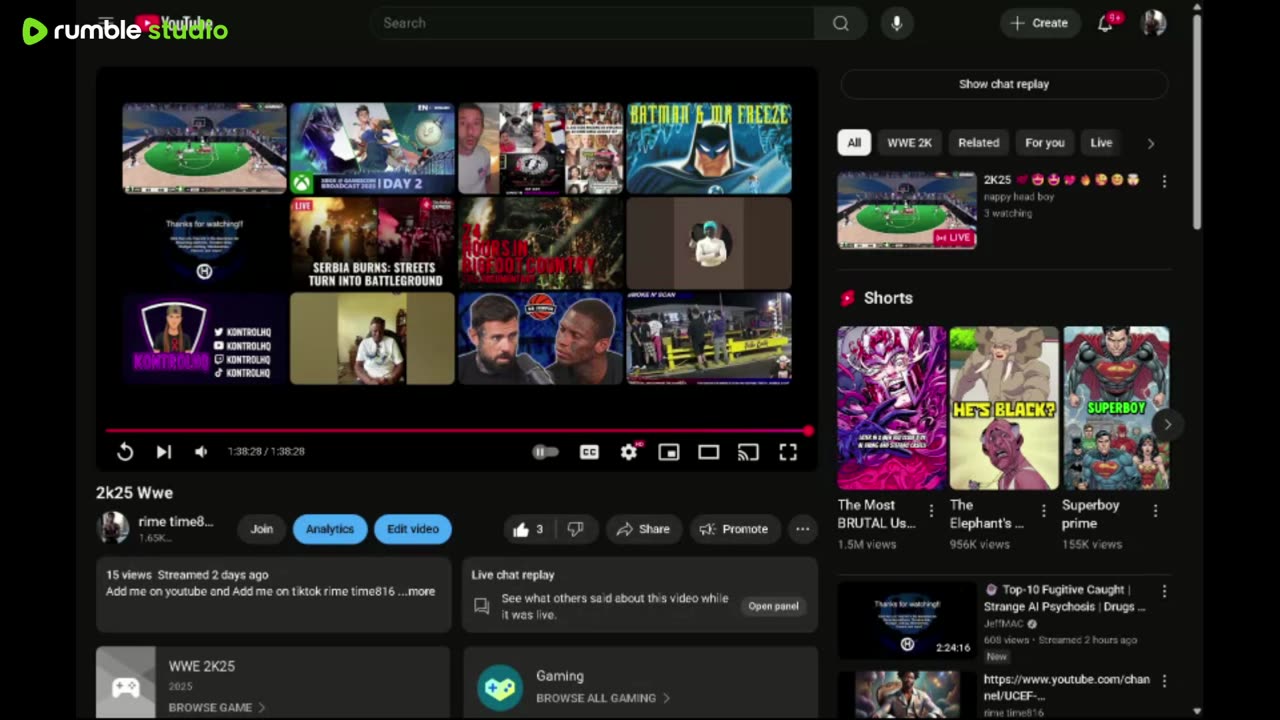
Task: Open the Bigfoot Country end-screen thumbnail
Action: tap(540, 243)
